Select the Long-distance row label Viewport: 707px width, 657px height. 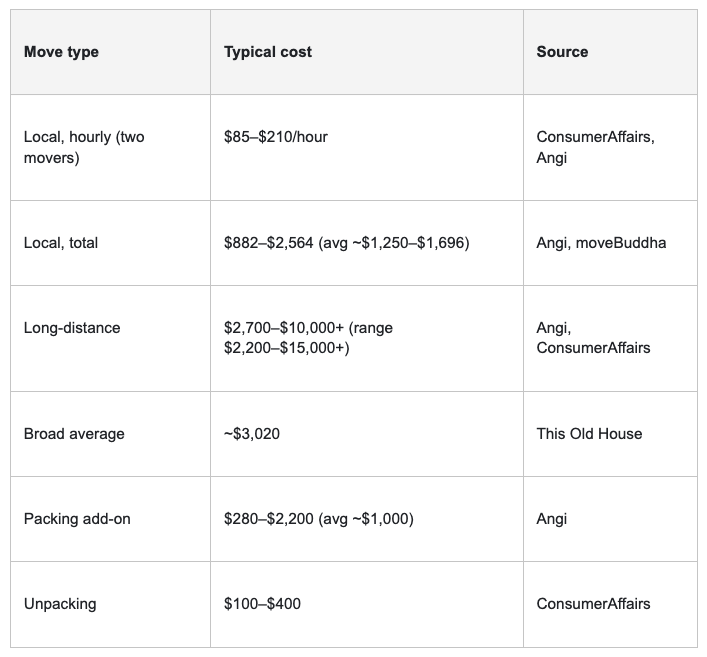tap(72, 327)
